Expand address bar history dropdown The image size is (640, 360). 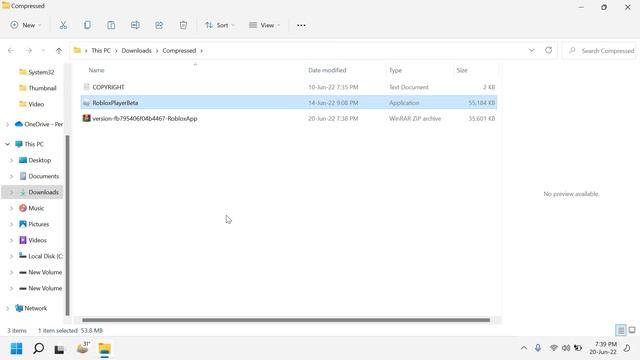click(x=531, y=50)
